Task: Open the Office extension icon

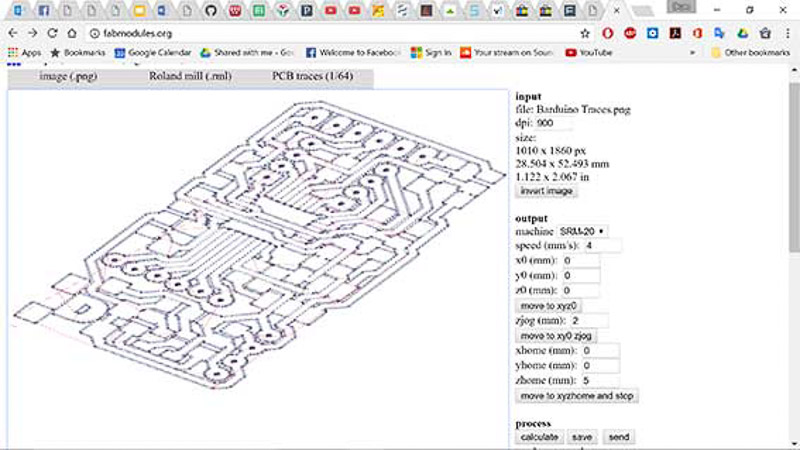Action: (x=697, y=33)
